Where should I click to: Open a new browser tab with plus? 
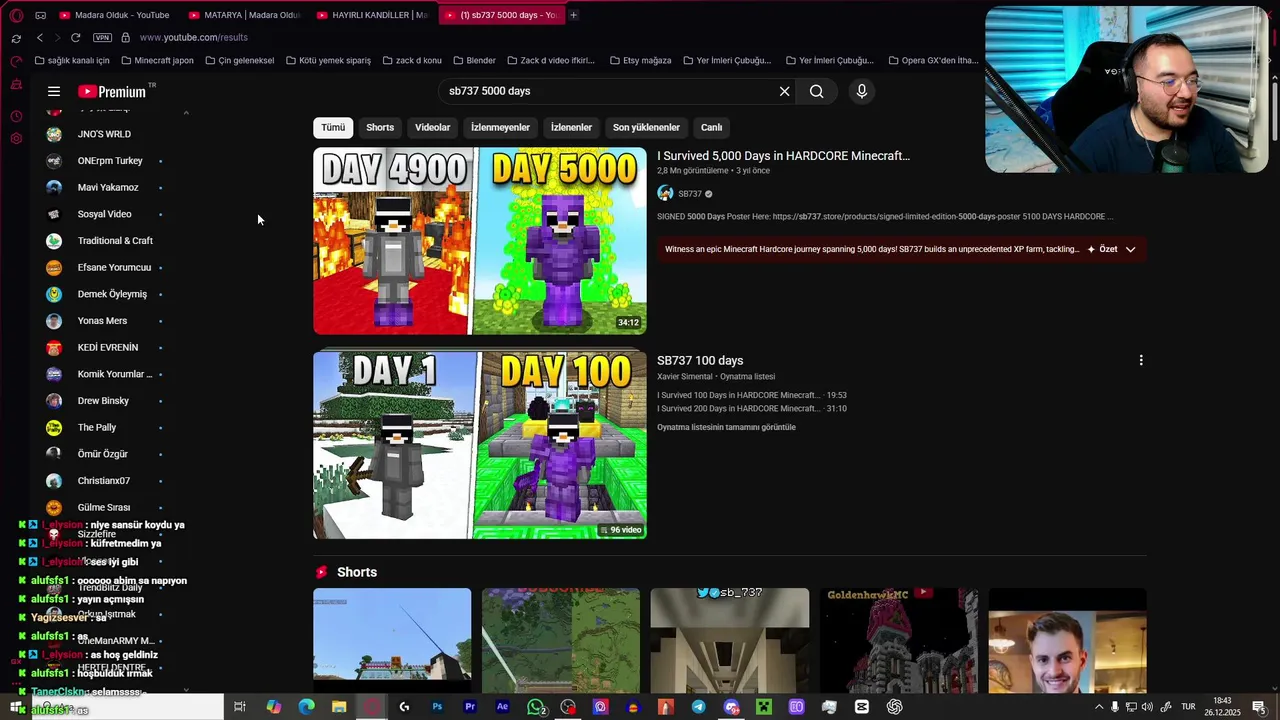573,15
